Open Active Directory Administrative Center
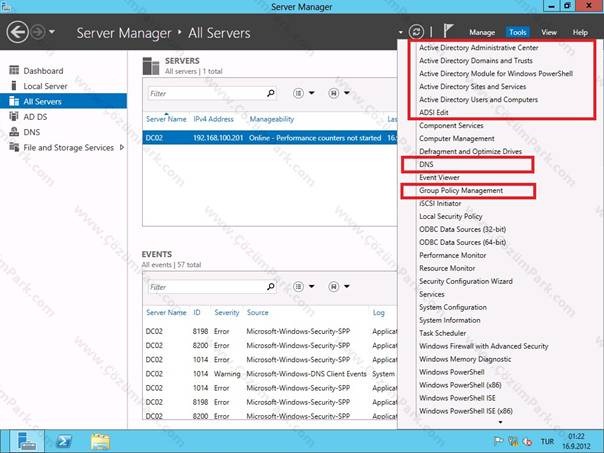The image size is (604, 453). point(478,48)
